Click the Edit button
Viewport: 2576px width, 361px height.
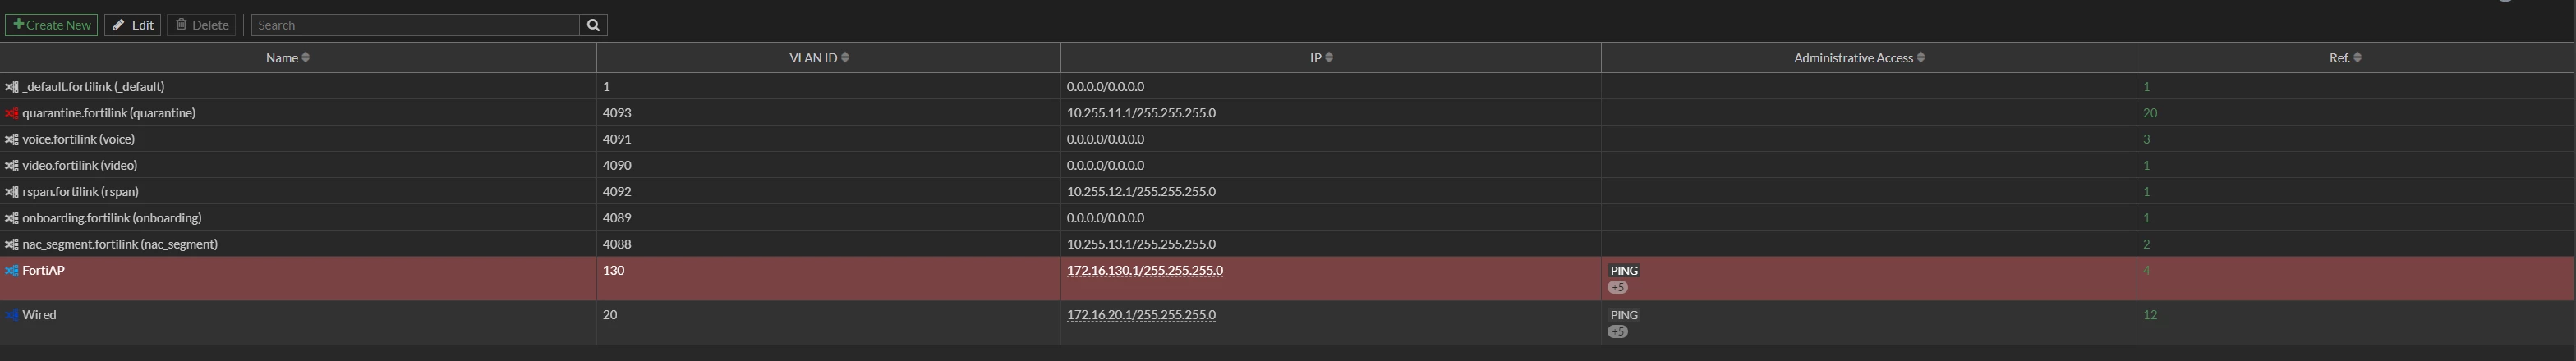click(x=132, y=25)
